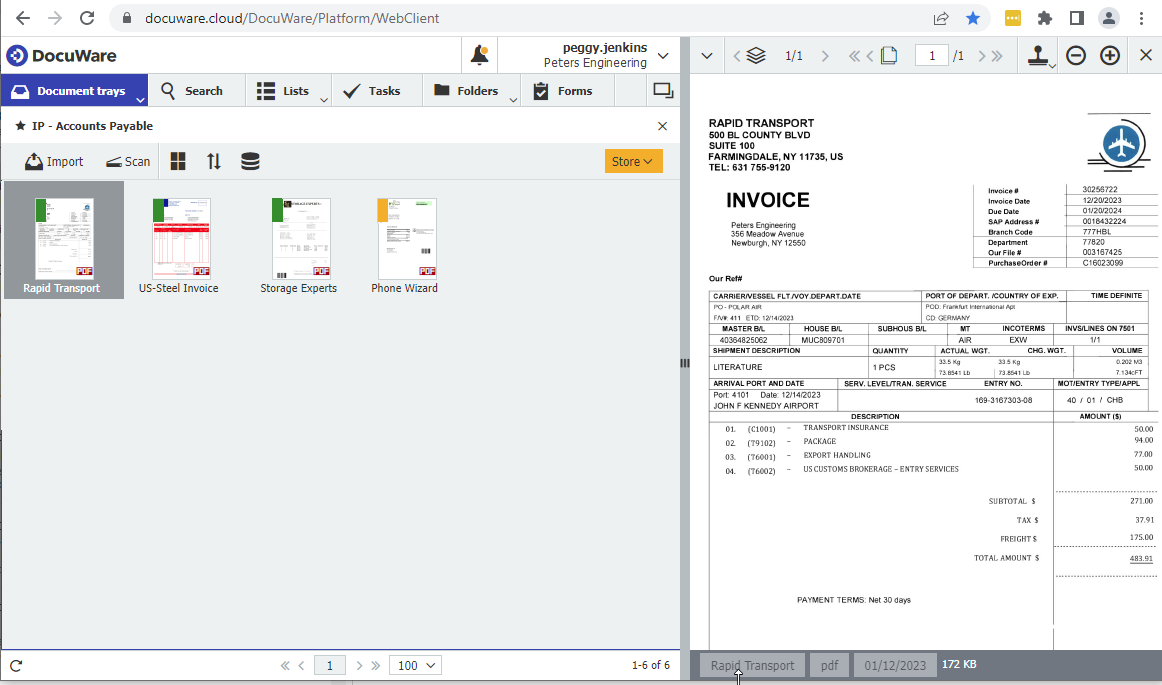Click Import in tray toolbar
Image resolution: width=1162 pixels, height=685 pixels.
click(x=54, y=161)
